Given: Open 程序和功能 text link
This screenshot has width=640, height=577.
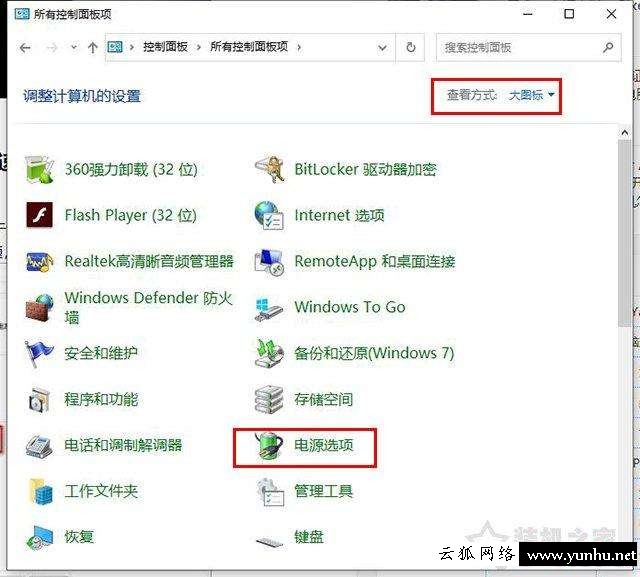Looking at the screenshot, I should click(101, 399).
